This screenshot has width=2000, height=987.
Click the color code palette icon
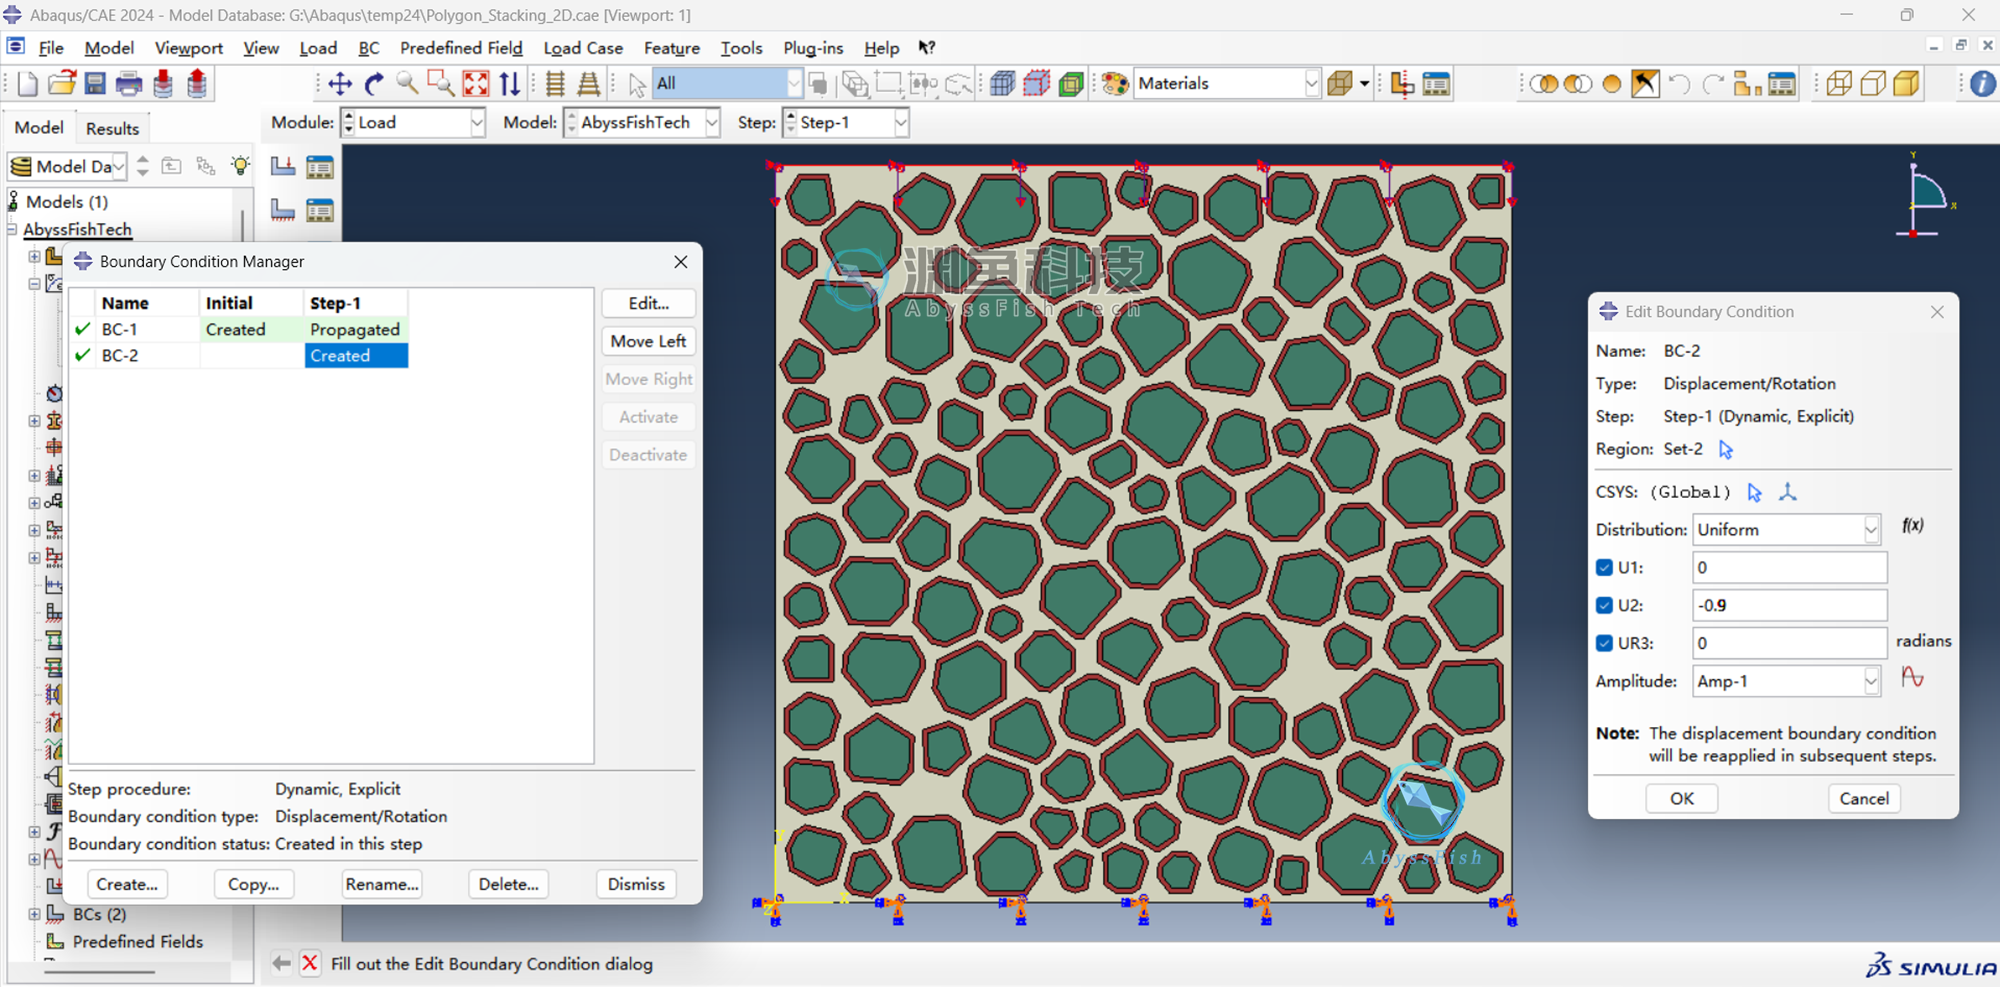tap(1115, 84)
